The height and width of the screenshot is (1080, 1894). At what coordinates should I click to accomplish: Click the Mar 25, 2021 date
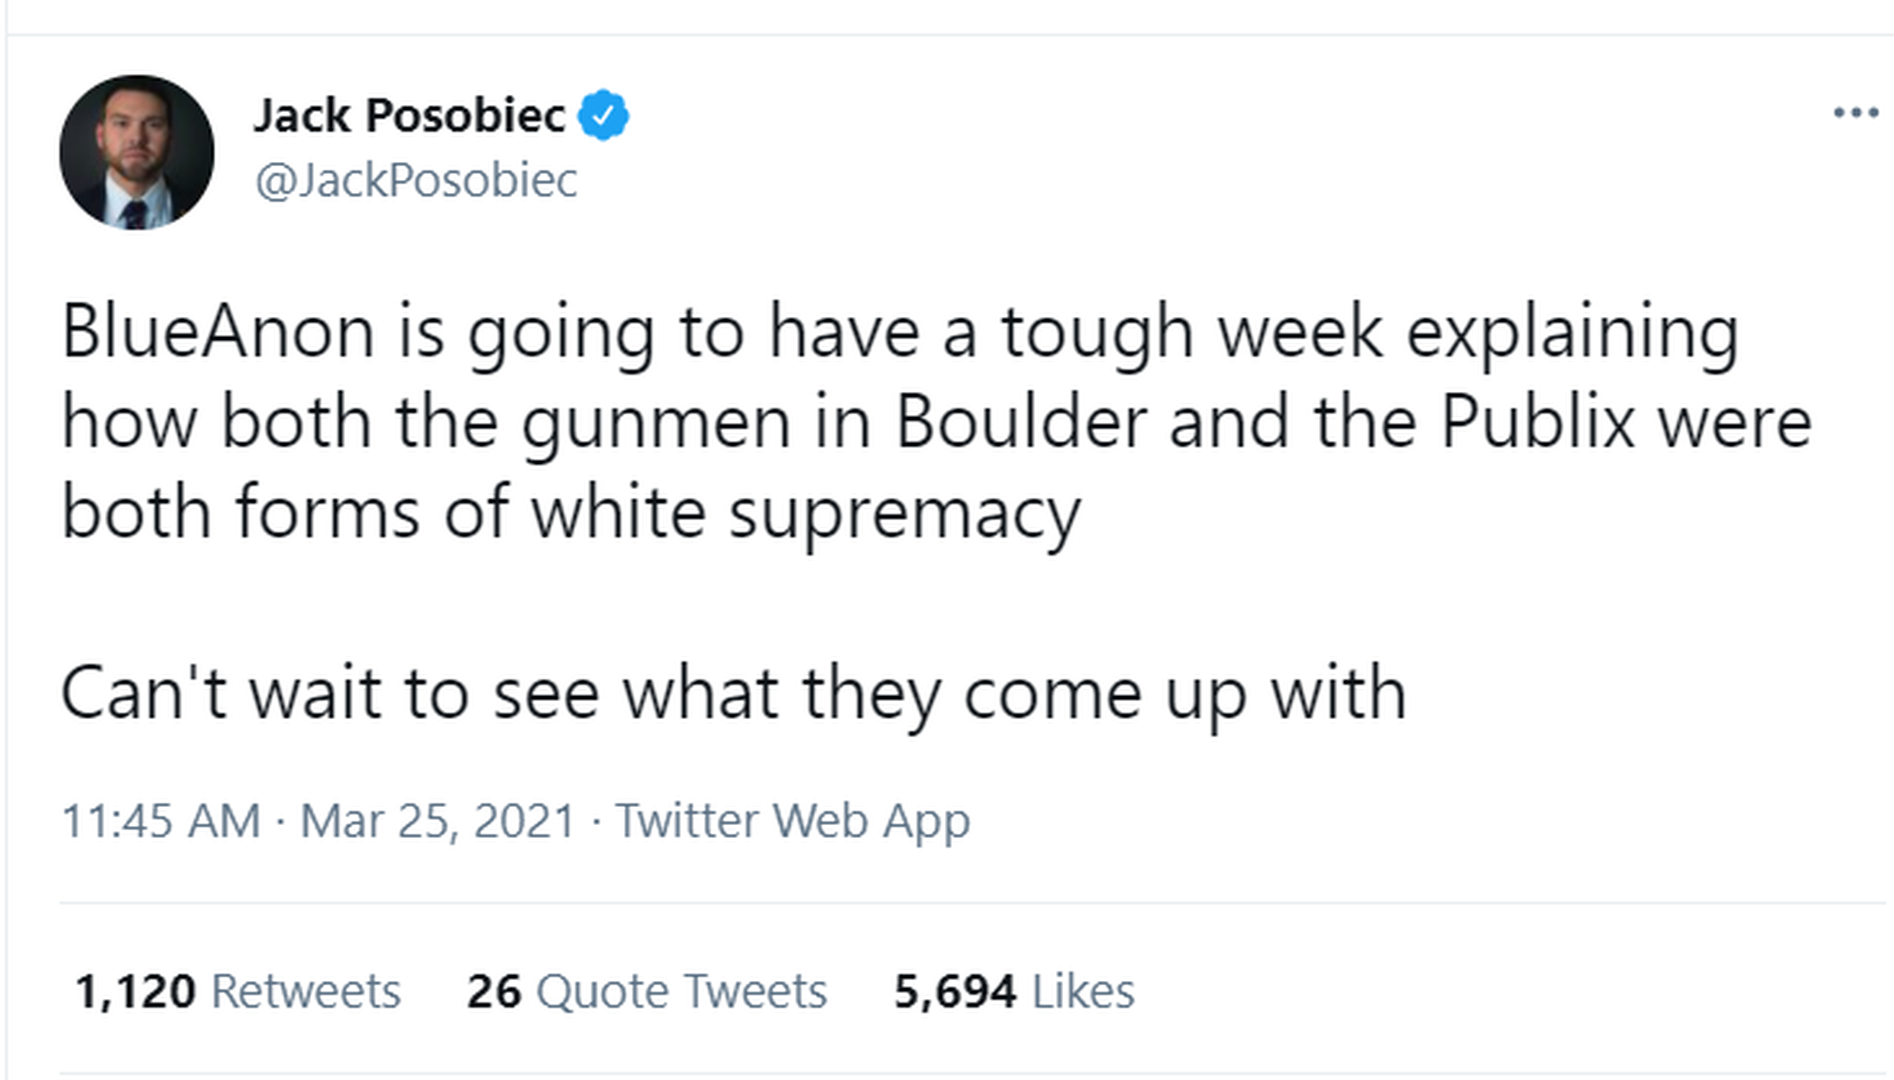pos(437,821)
